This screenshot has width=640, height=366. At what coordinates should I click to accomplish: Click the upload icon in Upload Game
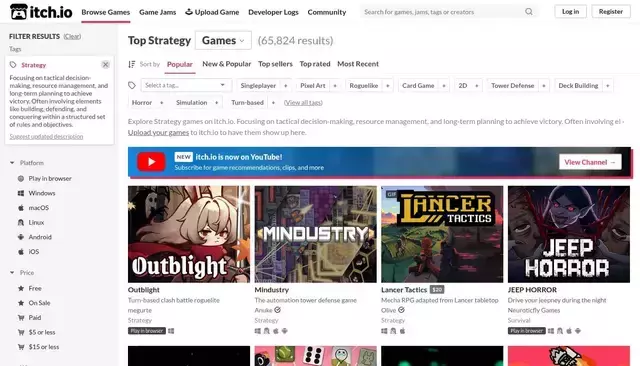189,12
